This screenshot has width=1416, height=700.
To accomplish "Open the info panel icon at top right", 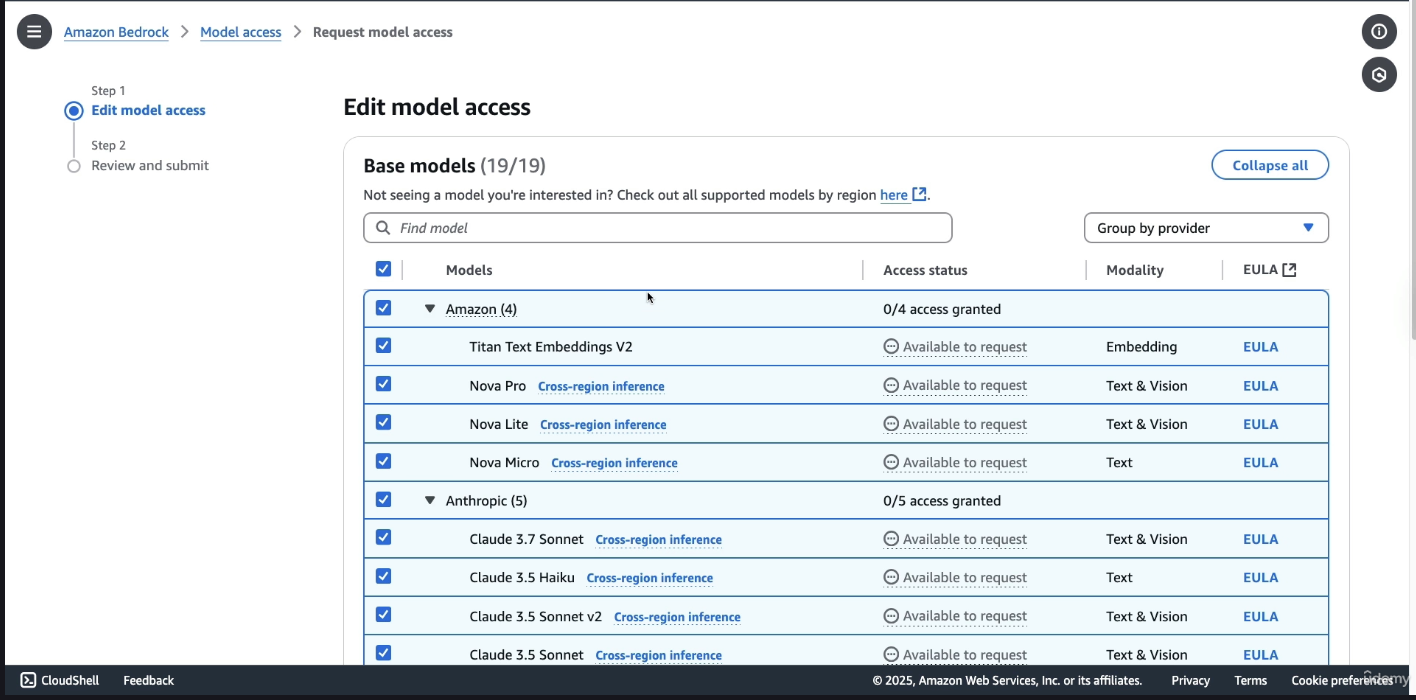I will coord(1379,32).
